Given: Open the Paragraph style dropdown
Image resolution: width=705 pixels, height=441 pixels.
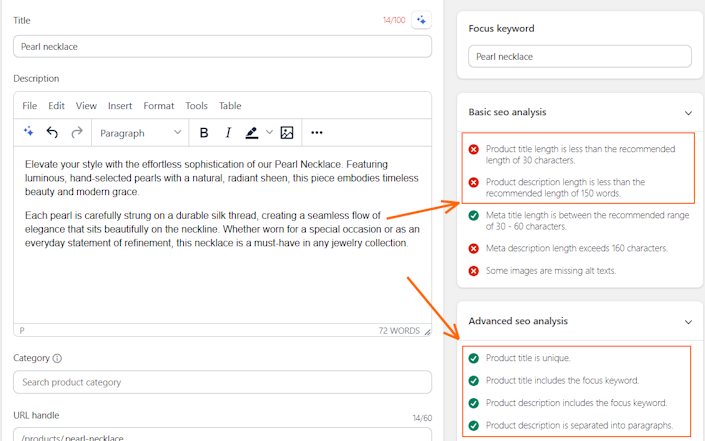Looking at the screenshot, I should click(140, 133).
